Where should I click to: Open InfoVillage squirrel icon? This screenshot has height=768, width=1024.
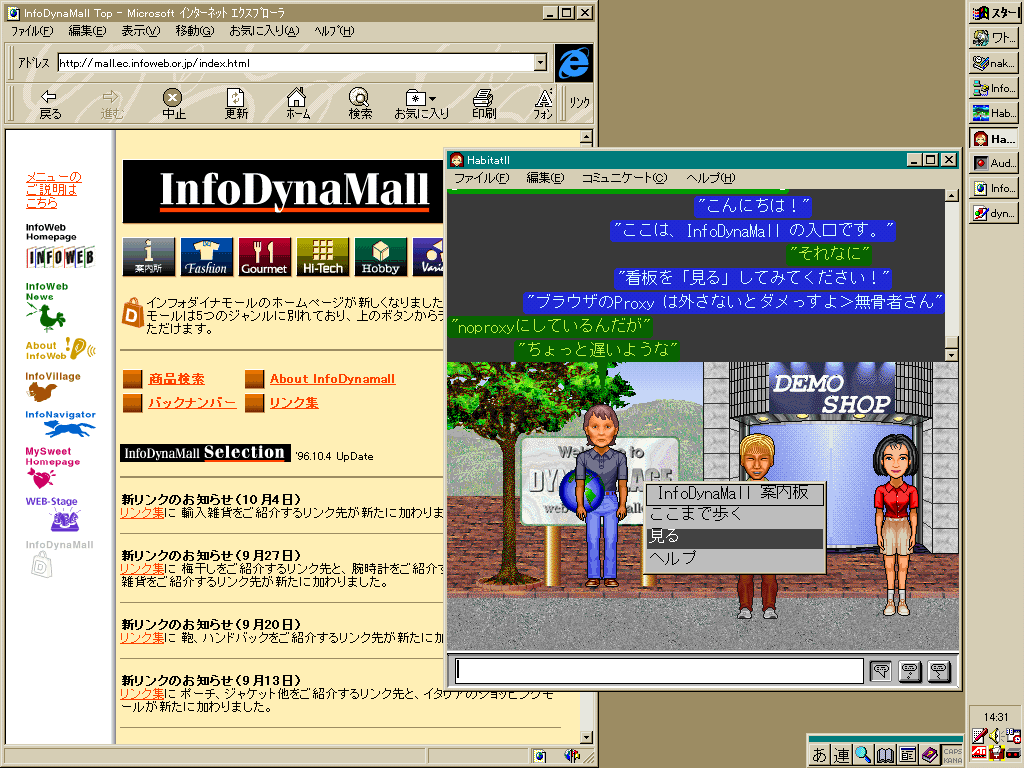pyautogui.click(x=42, y=392)
